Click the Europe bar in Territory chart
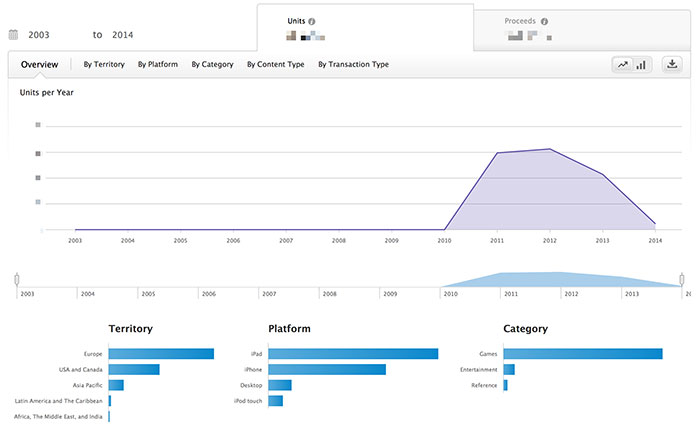This screenshot has height=437, width=700. 161,354
